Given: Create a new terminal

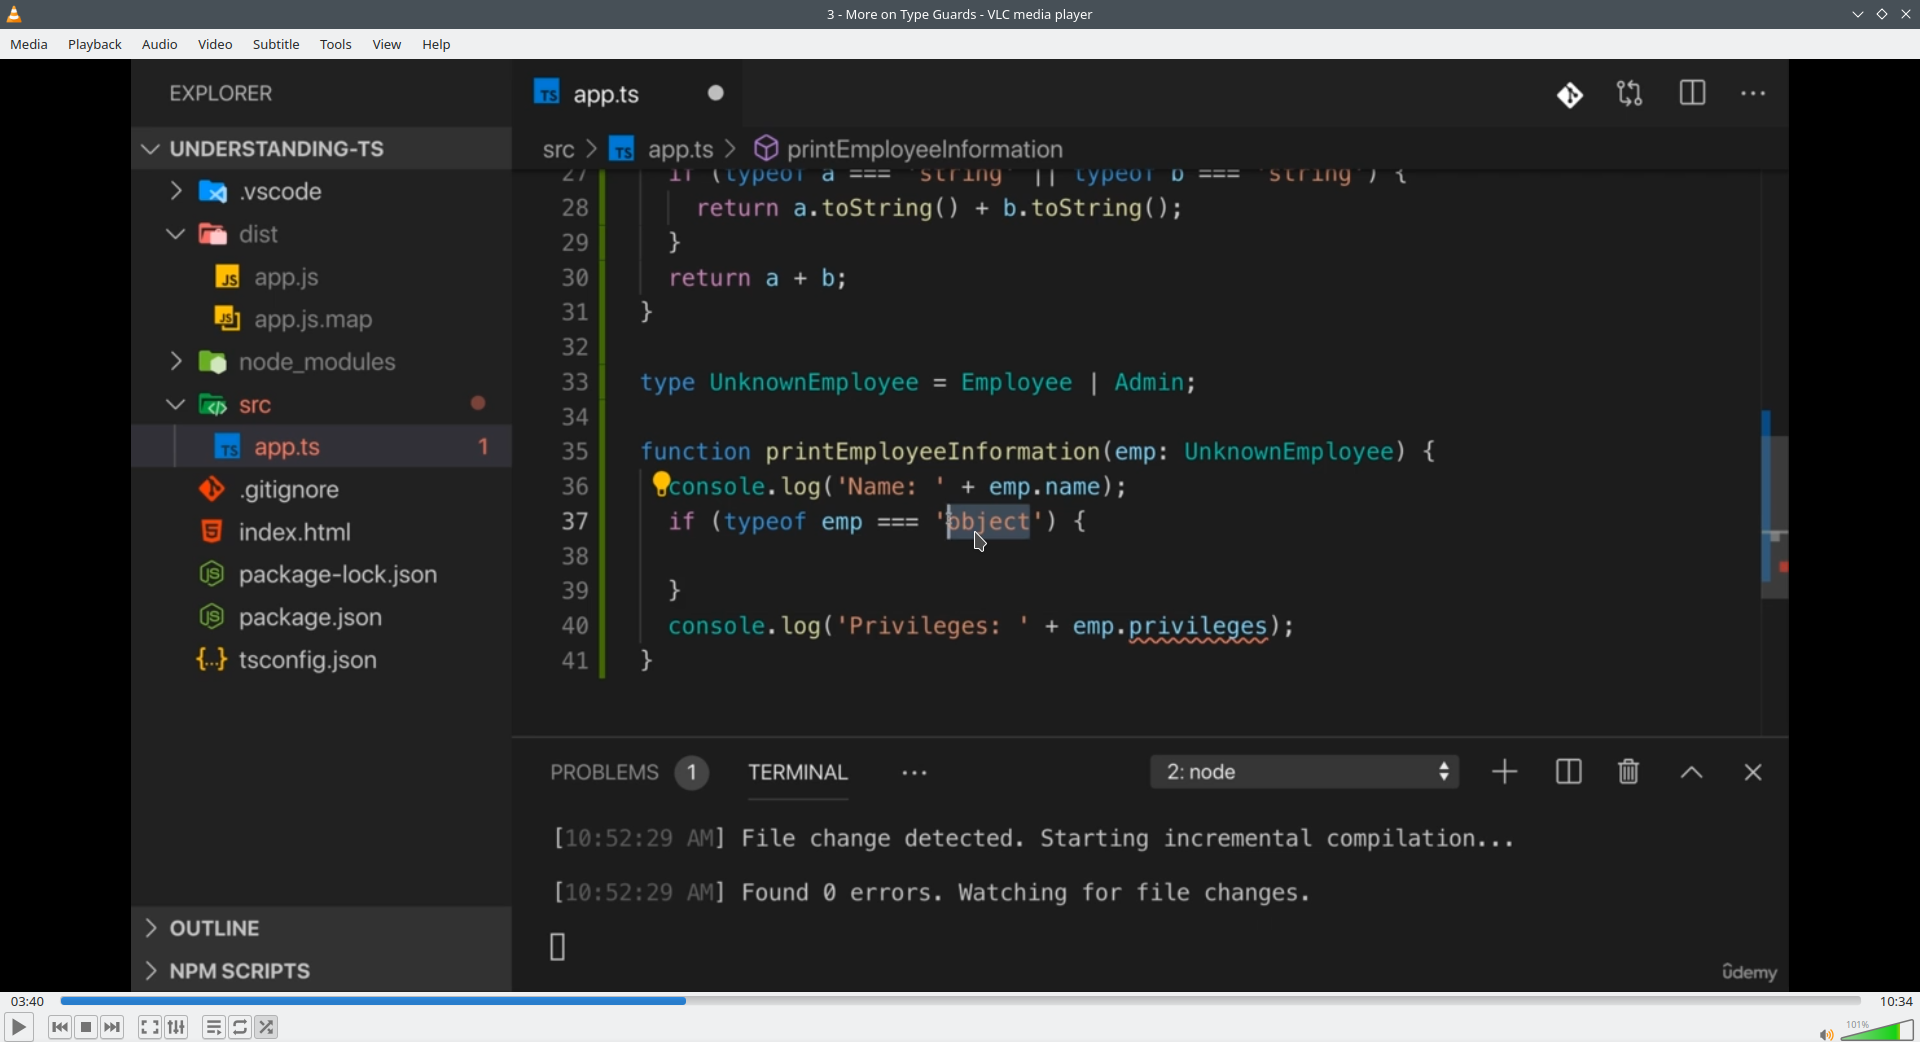Looking at the screenshot, I should coord(1505,772).
